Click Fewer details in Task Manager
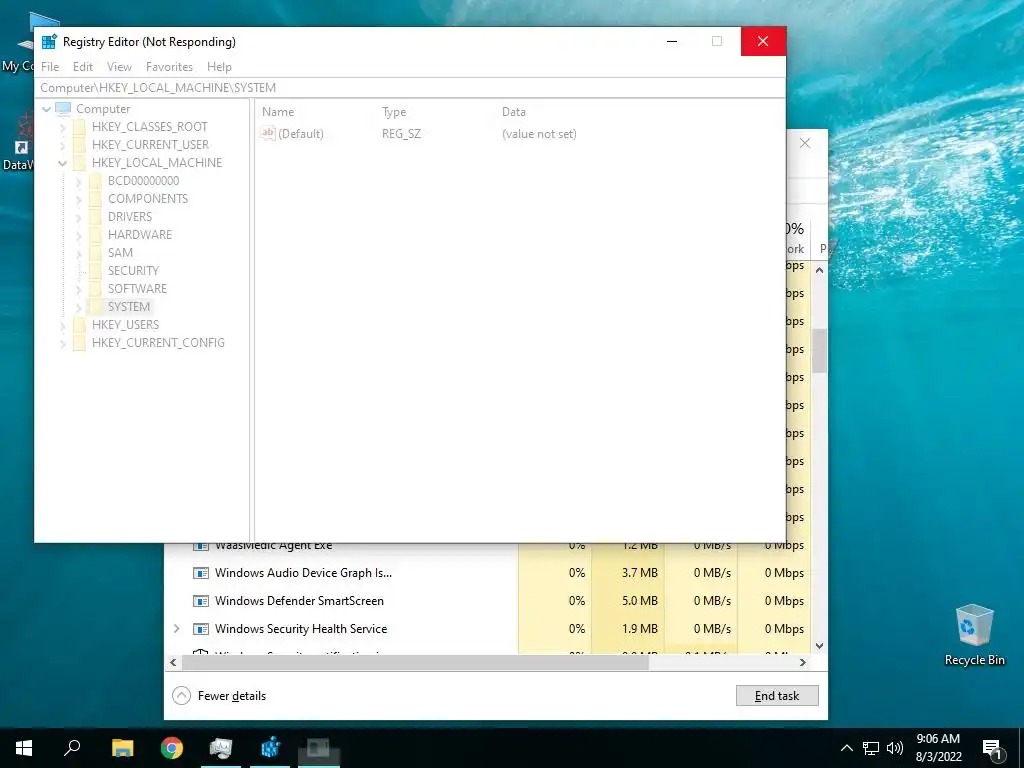1024x768 pixels. pyautogui.click(x=219, y=696)
